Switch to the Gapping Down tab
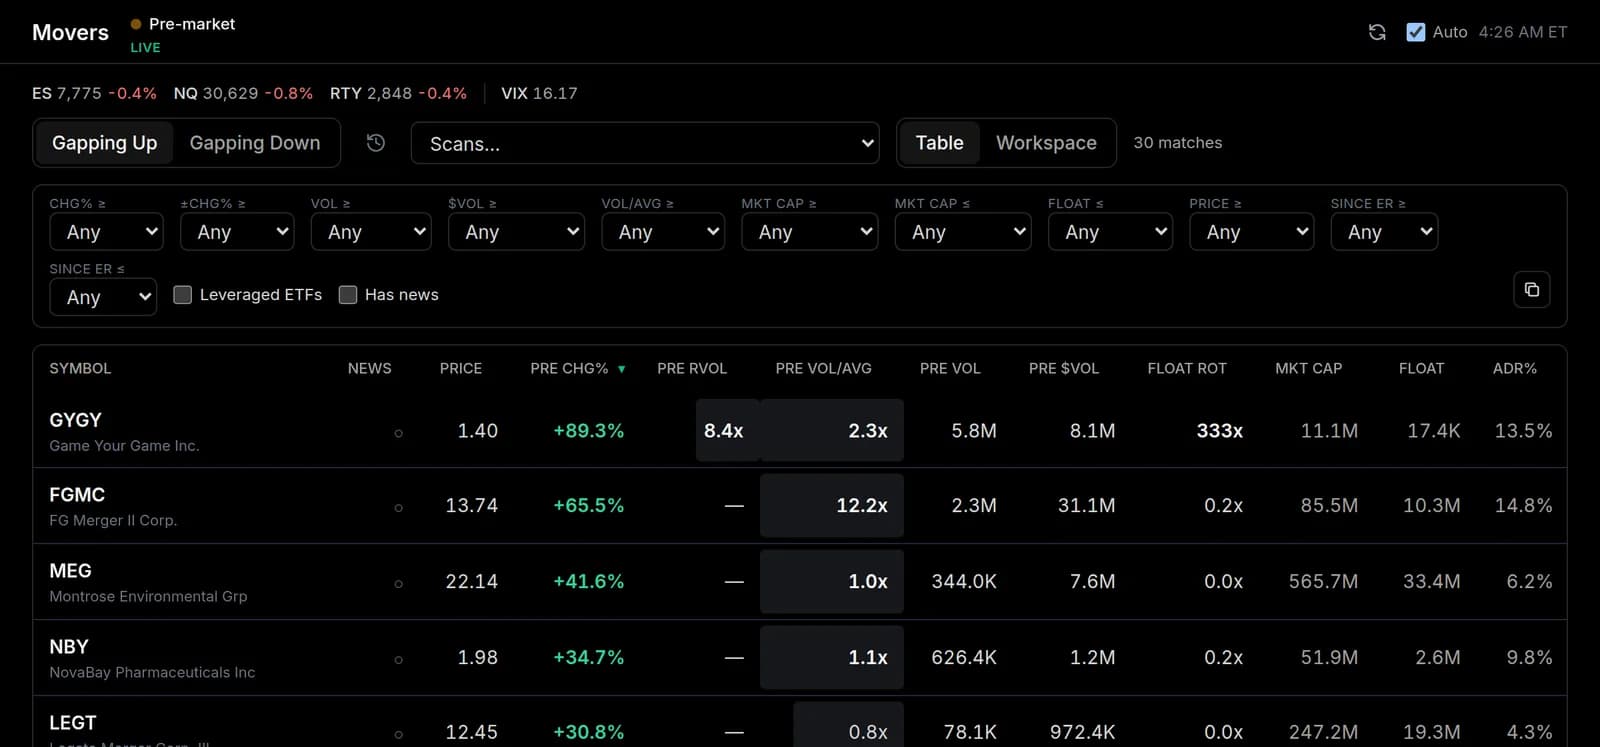1600x747 pixels. click(255, 143)
